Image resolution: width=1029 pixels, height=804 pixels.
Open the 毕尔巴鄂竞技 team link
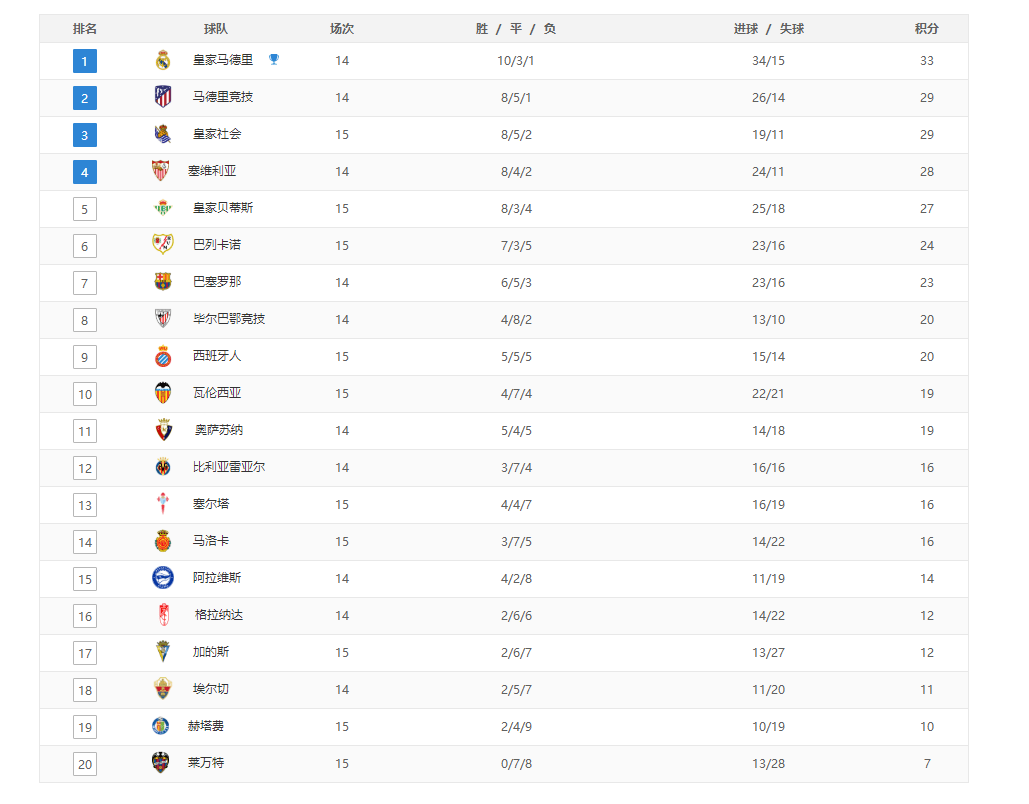click(228, 319)
